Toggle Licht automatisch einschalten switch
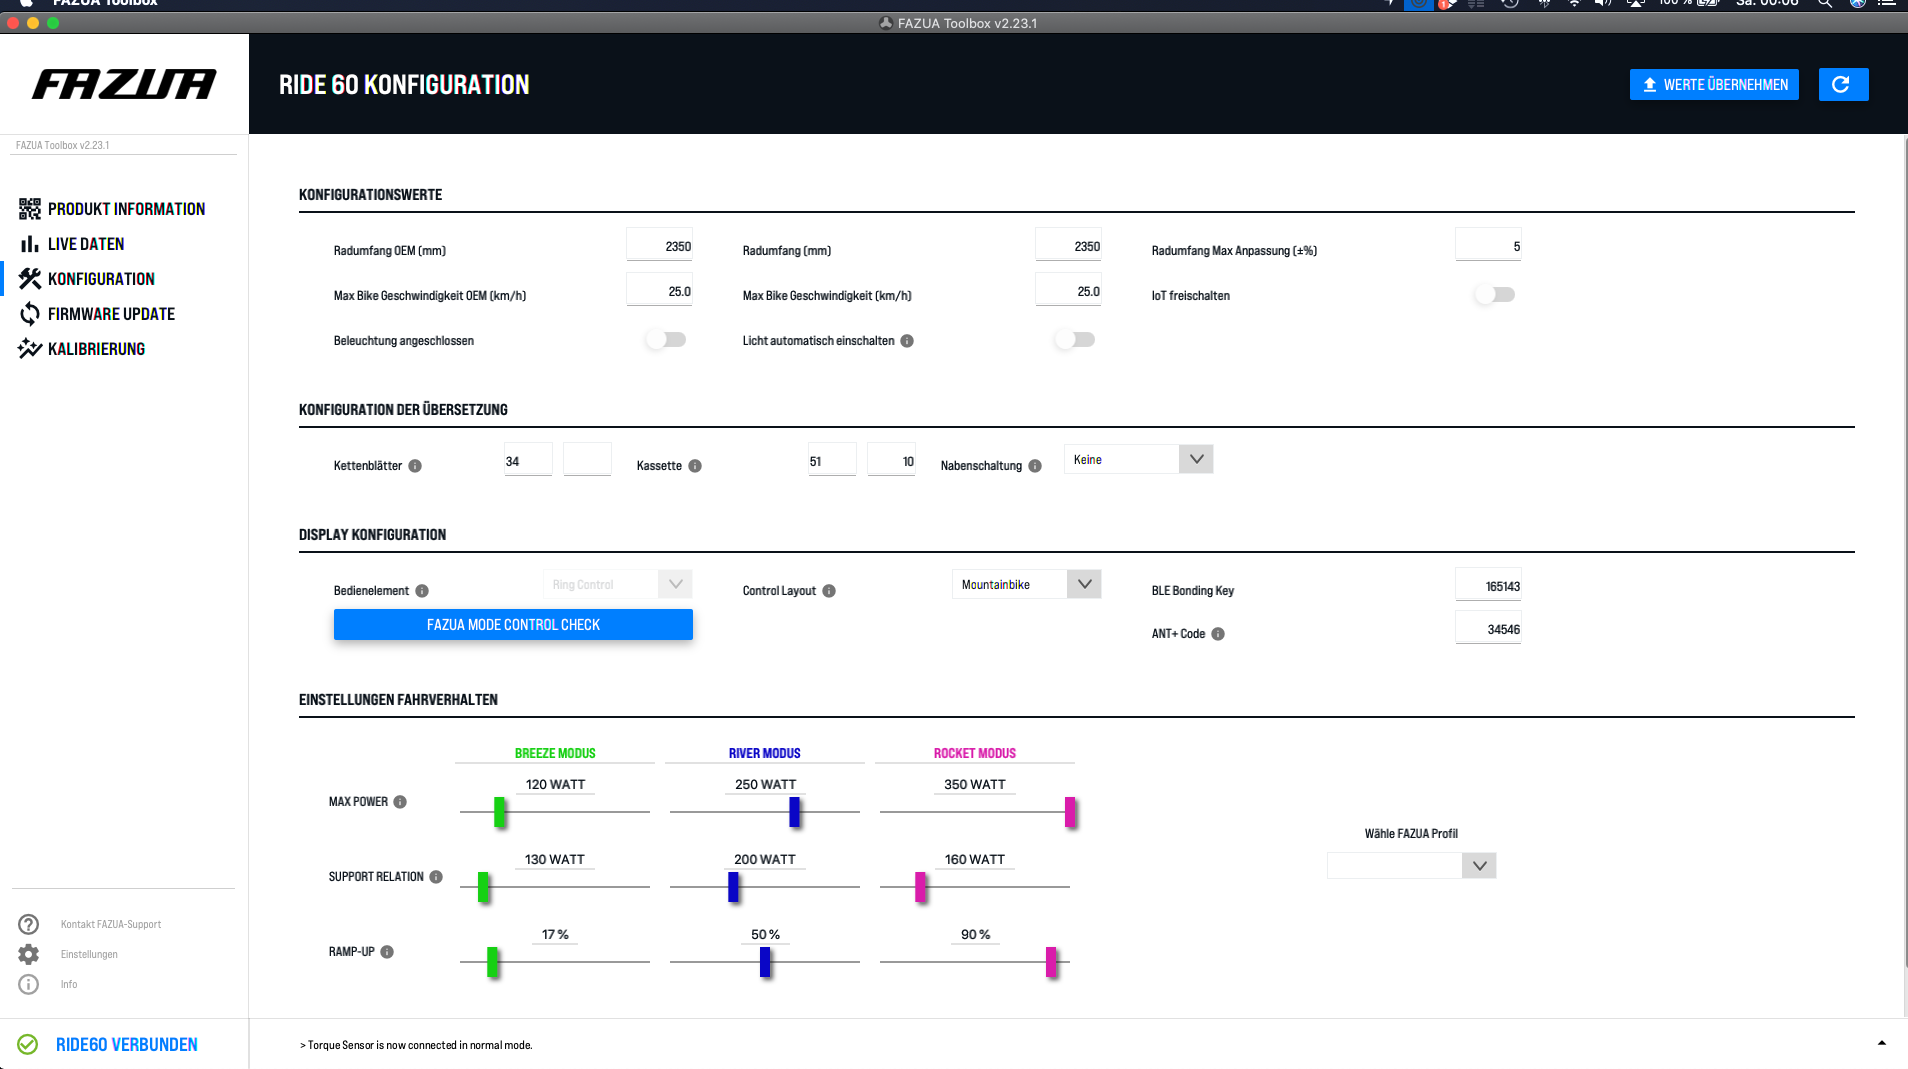The width and height of the screenshot is (1908, 1069). pos(1075,340)
